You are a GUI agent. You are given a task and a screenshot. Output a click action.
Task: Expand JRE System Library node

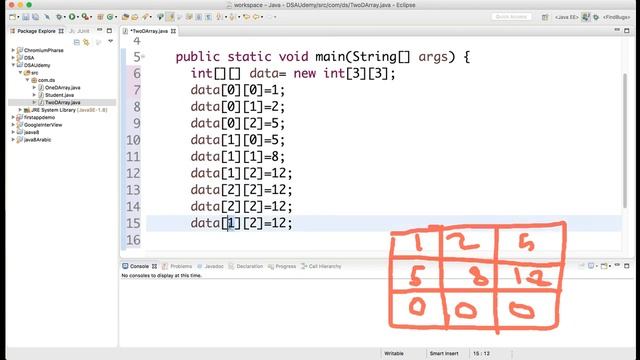20,110
